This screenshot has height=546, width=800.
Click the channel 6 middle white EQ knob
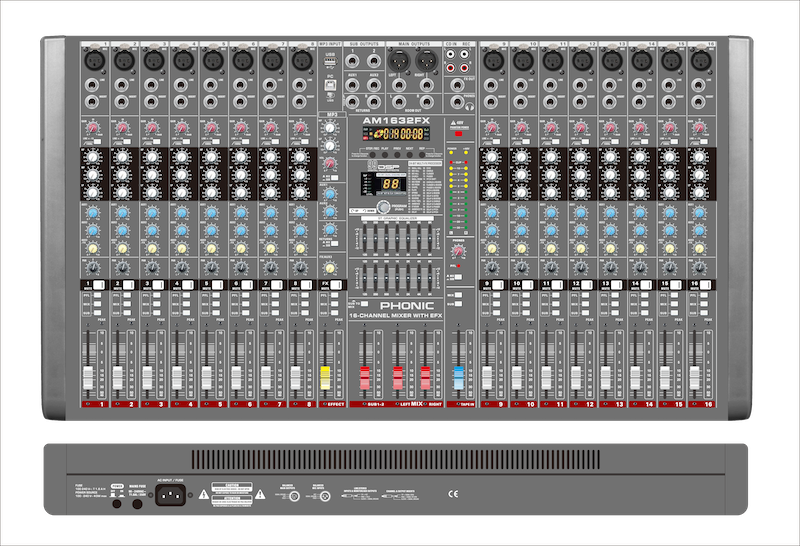tap(241, 175)
